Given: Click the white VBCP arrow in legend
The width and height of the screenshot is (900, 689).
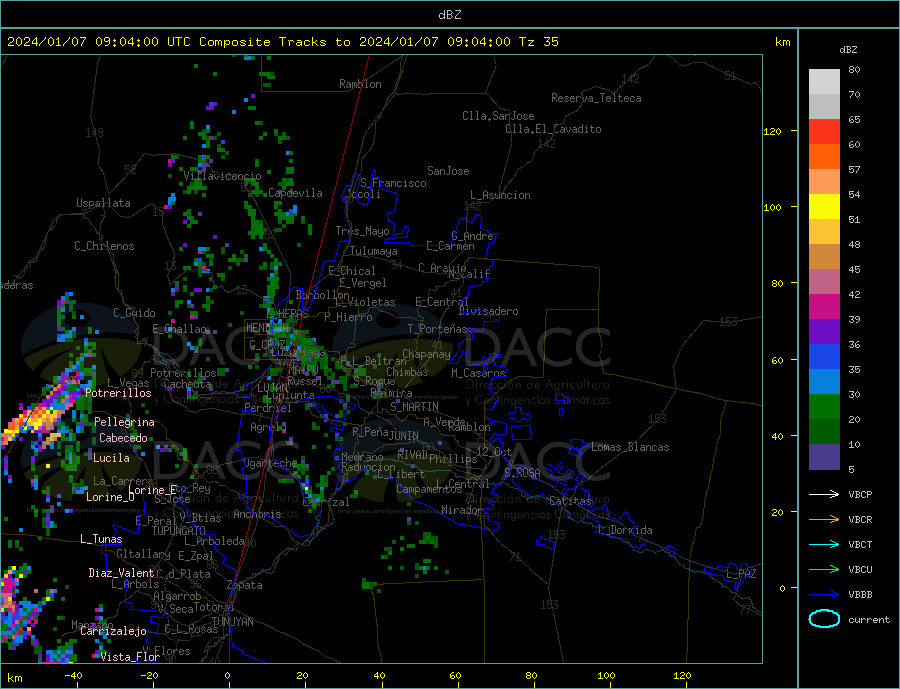Looking at the screenshot, I should tap(826, 494).
